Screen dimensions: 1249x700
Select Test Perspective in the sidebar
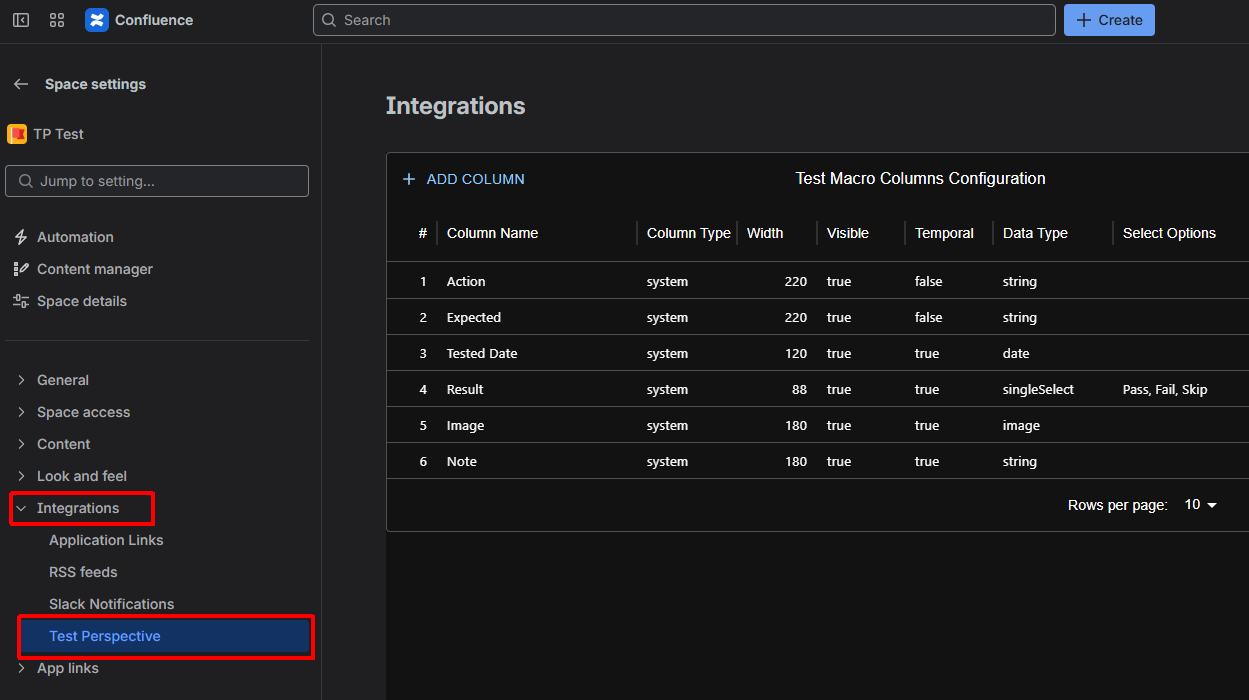[x=105, y=636]
